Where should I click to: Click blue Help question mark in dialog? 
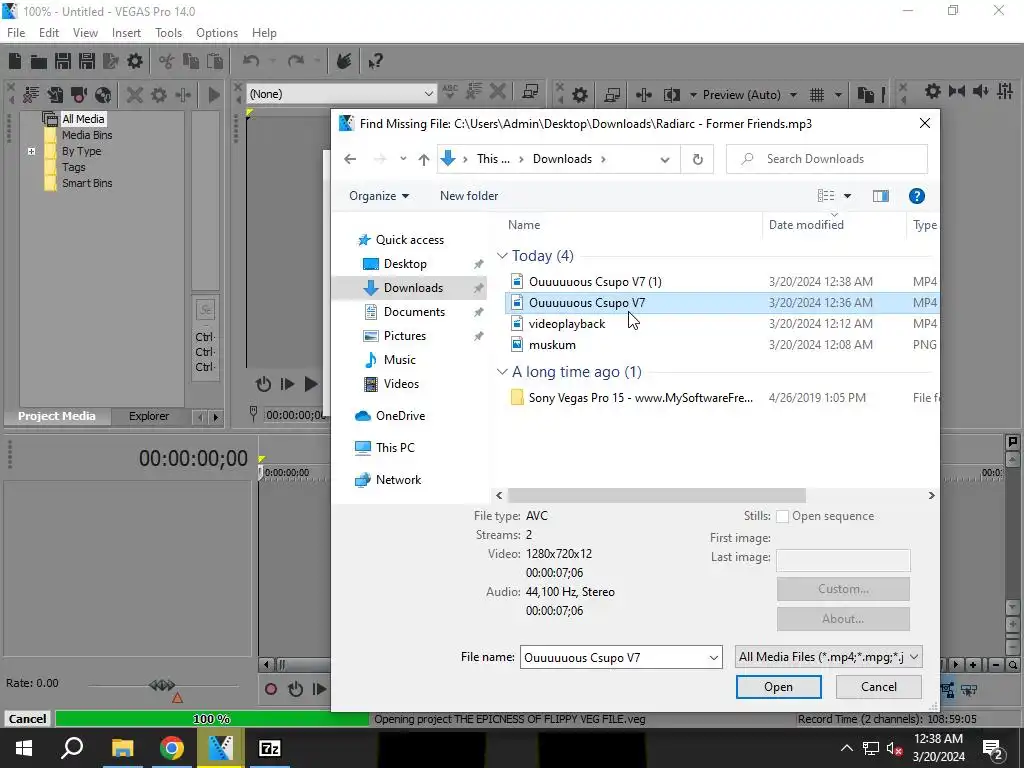(916, 196)
